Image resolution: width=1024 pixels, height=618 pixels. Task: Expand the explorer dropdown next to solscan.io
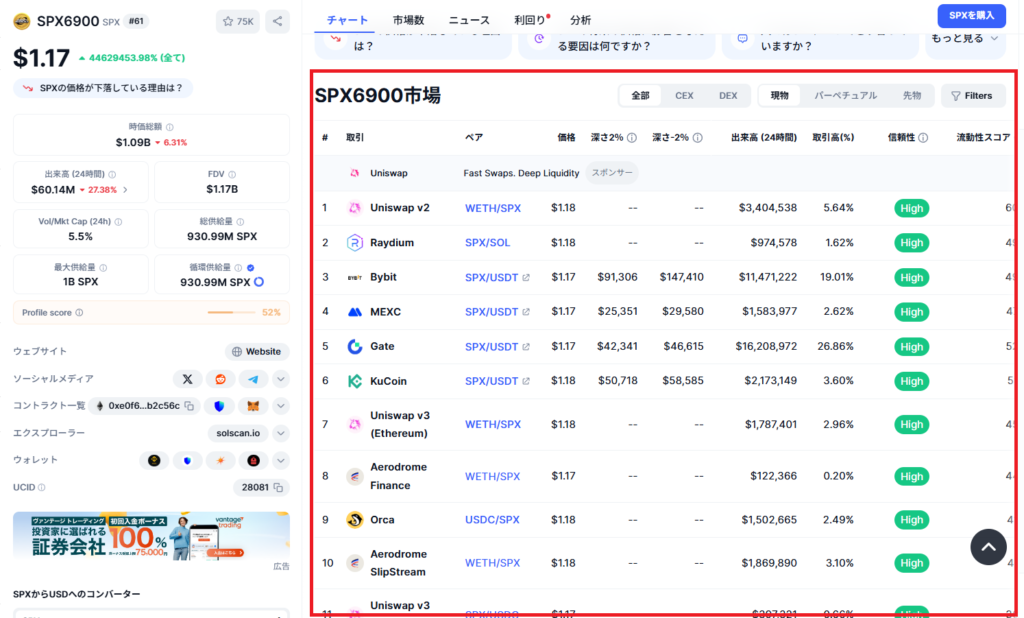pyautogui.click(x=281, y=433)
